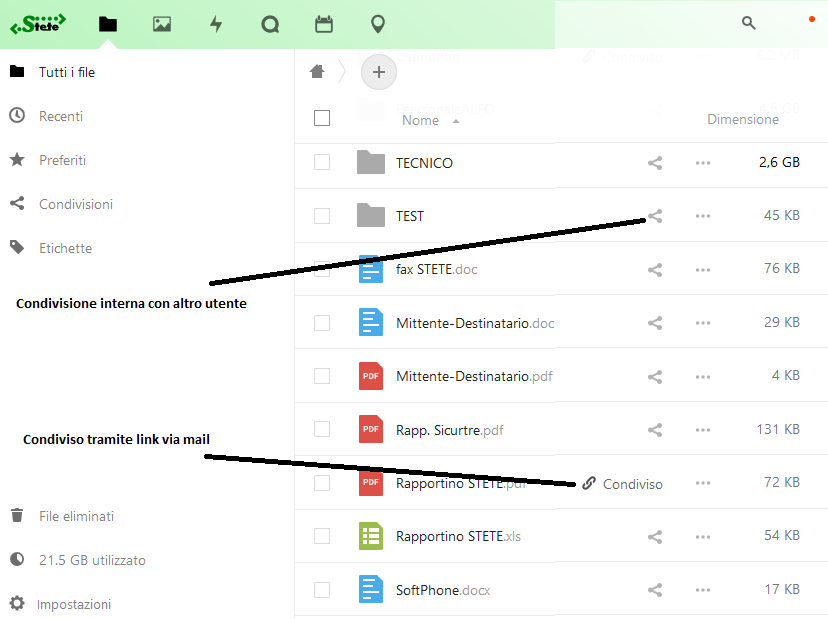Screen dimensions: 828x619
Task: Open the Calendar app icon
Action: (324, 23)
